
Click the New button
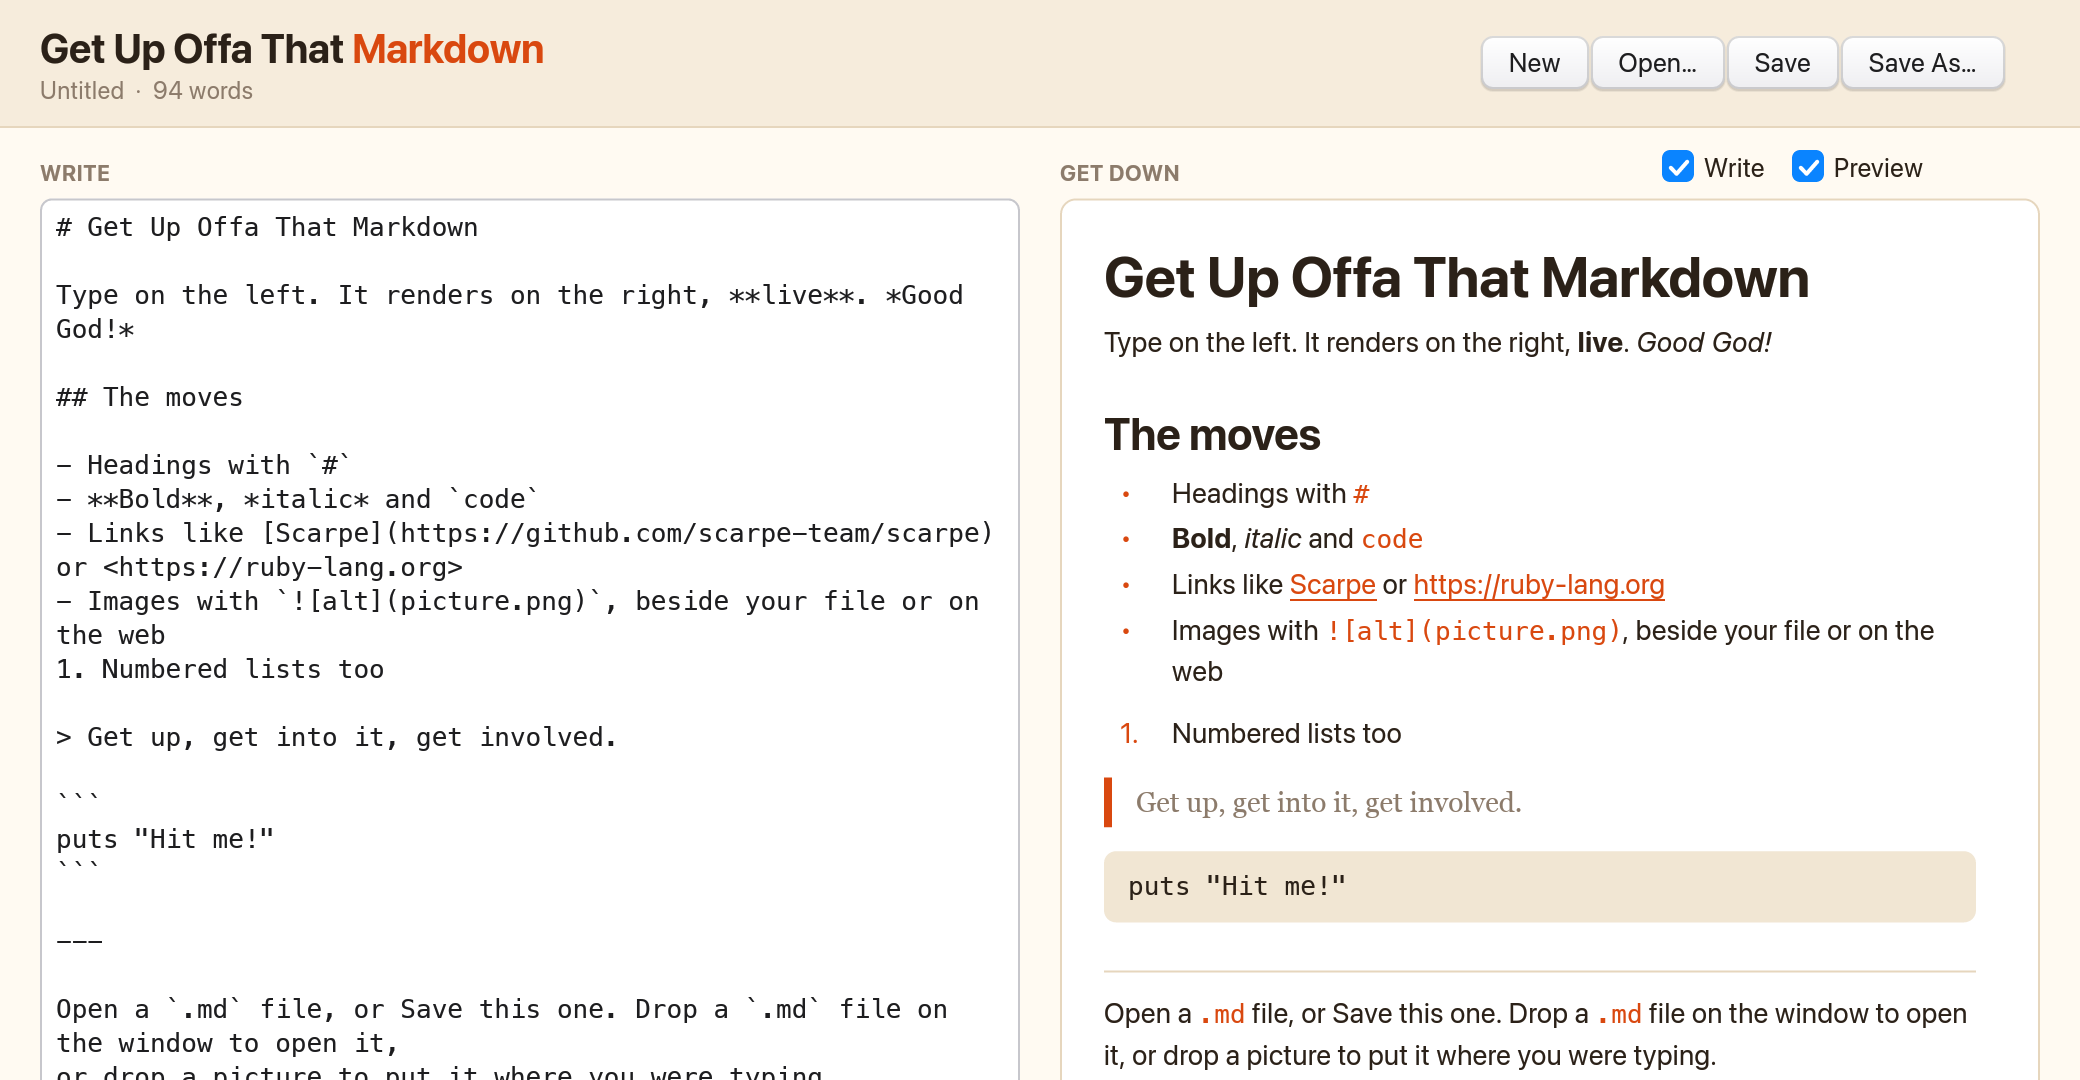1534,63
